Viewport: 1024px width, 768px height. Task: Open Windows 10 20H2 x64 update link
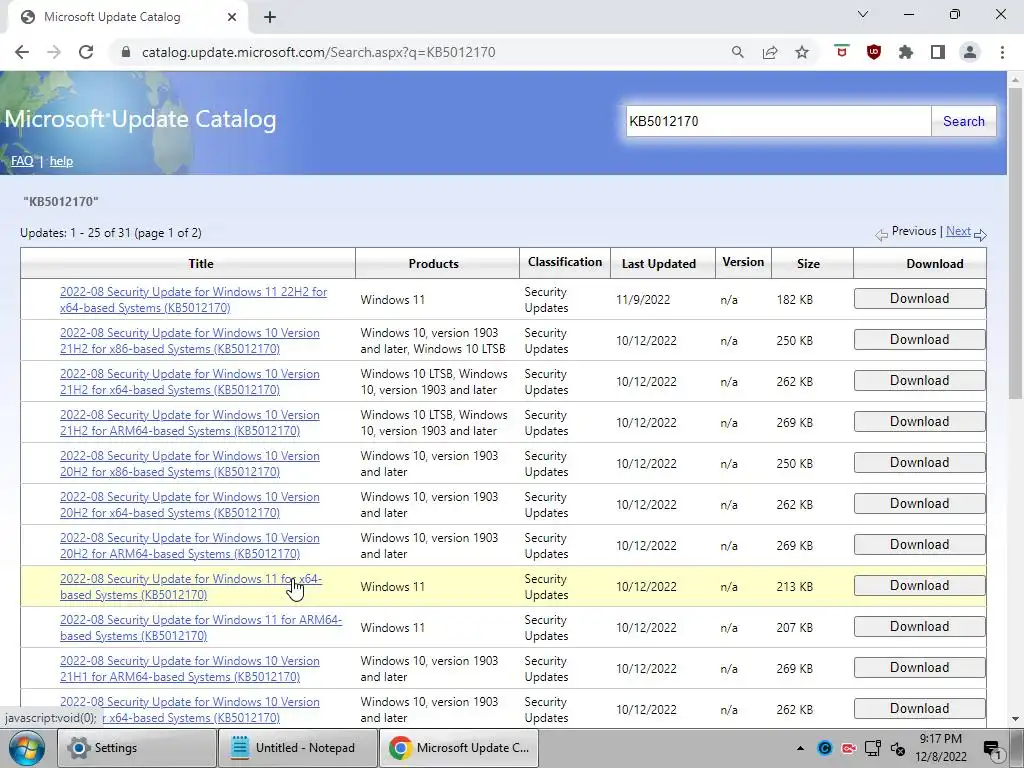[189, 505]
